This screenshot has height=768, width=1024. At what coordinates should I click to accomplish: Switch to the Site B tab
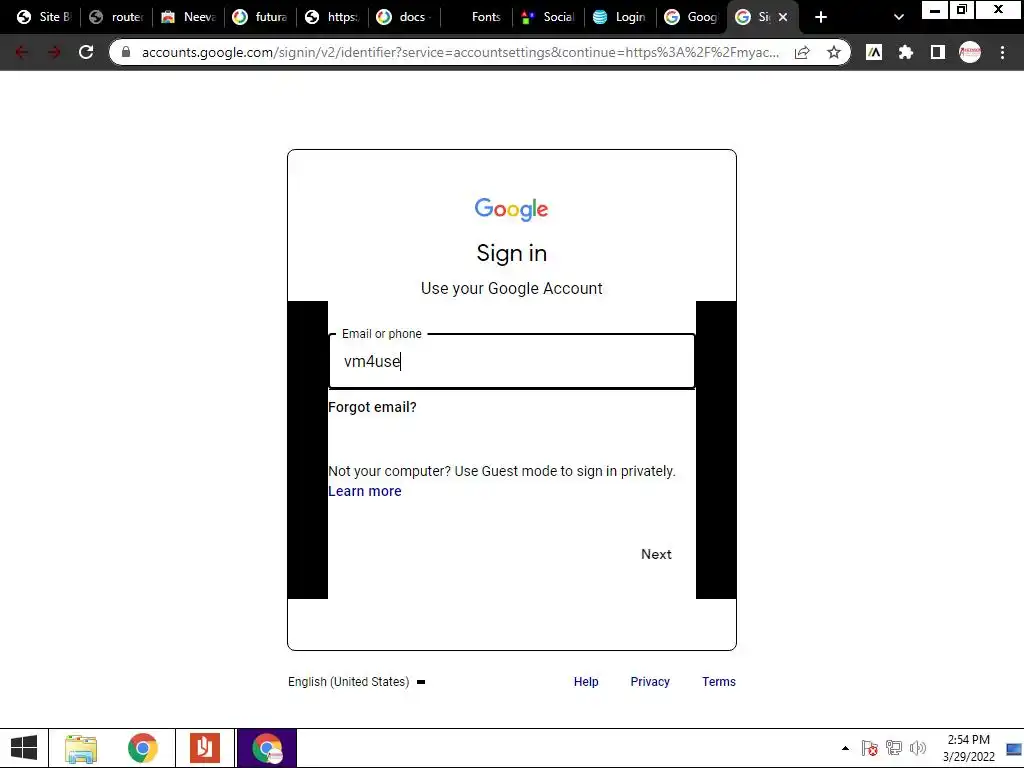tap(44, 17)
